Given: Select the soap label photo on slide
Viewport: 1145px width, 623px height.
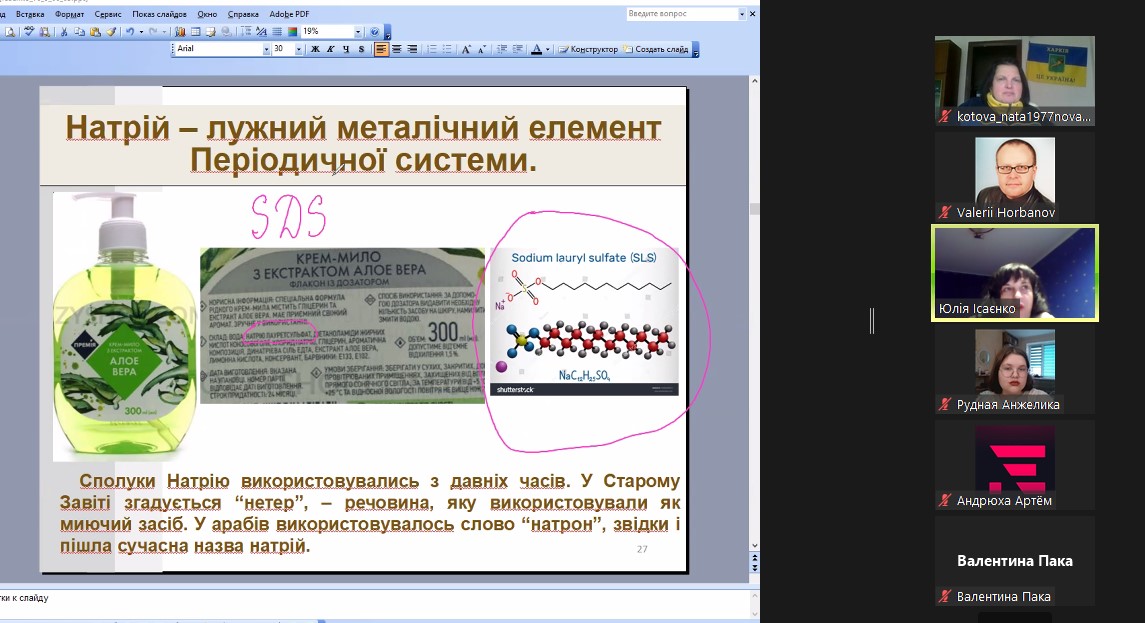Looking at the screenshot, I should tap(342, 326).
